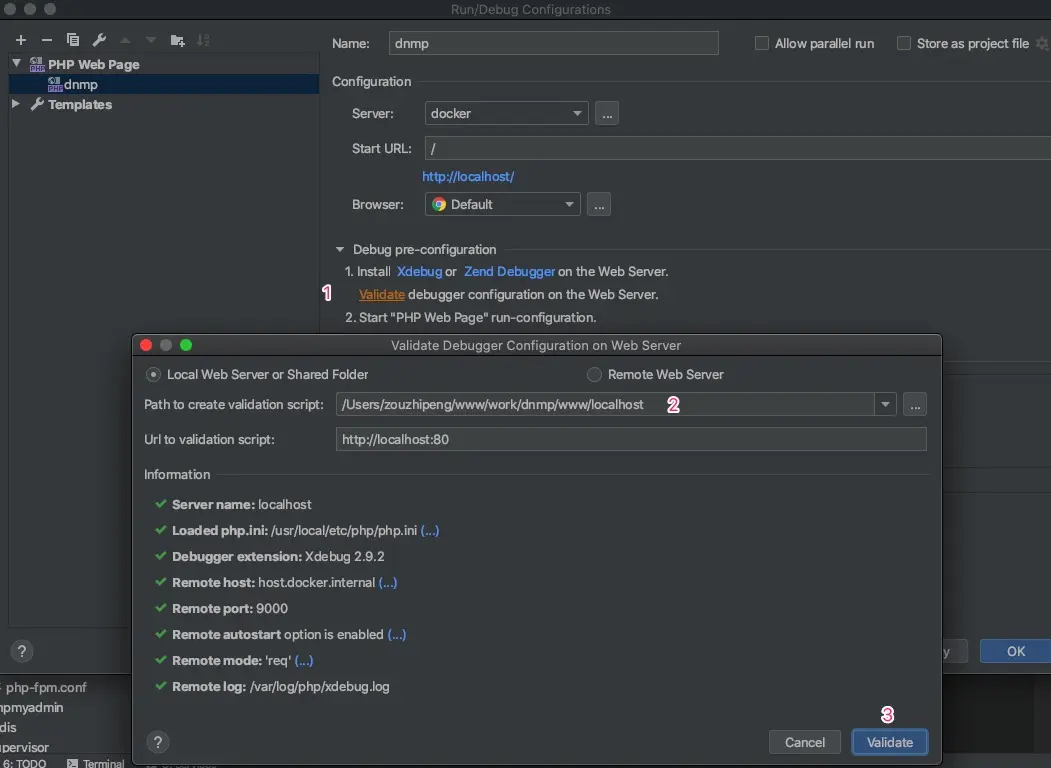The width and height of the screenshot is (1051, 768).
Task: Click green check icon beside Server name
Action: click(x=160, y=503)
